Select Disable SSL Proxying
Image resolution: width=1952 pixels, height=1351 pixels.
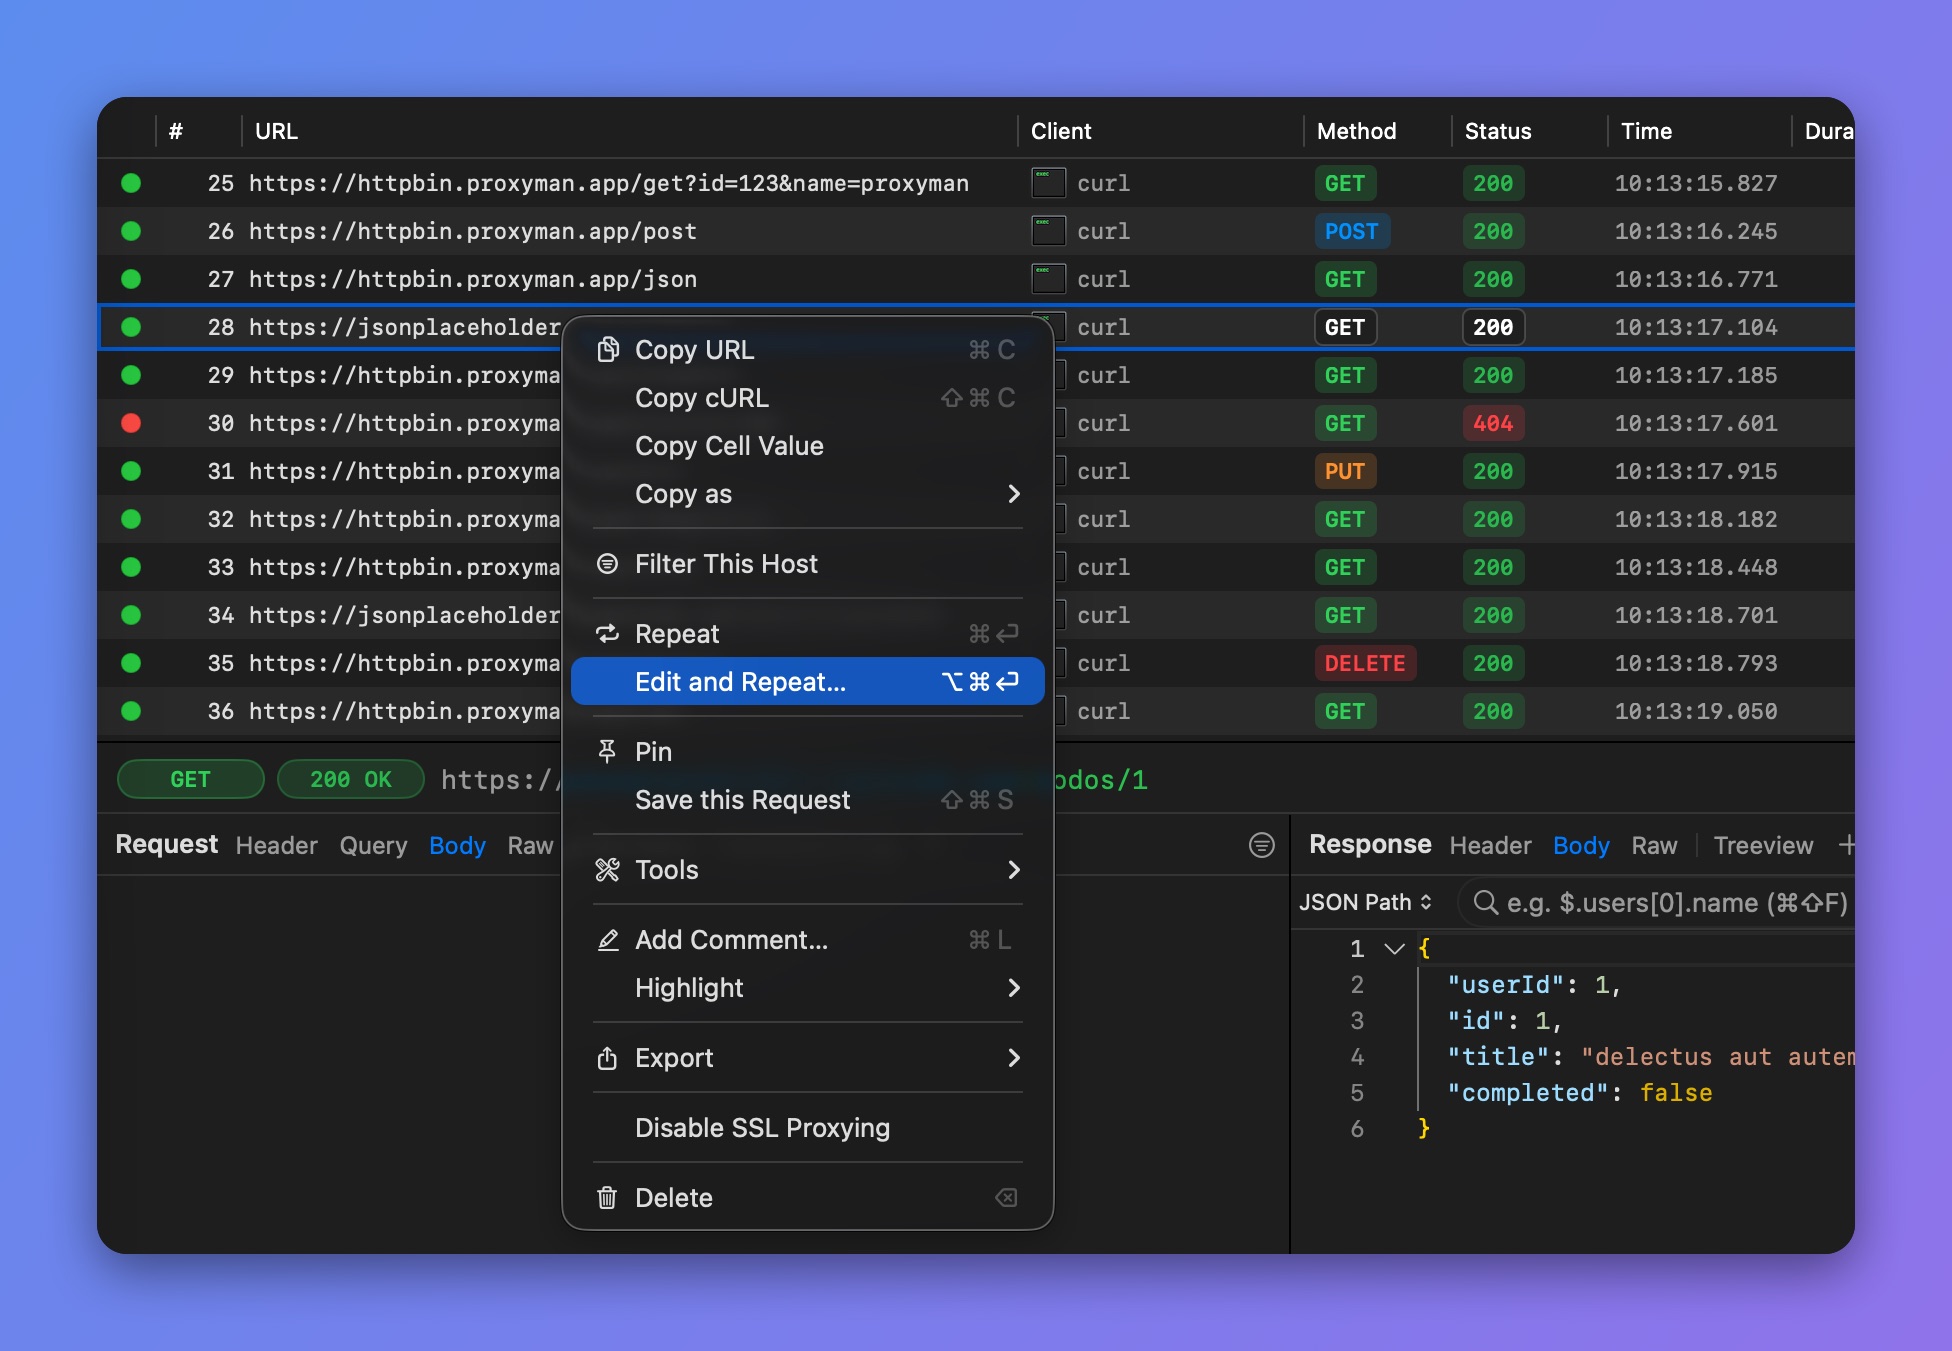(807, 1127)
